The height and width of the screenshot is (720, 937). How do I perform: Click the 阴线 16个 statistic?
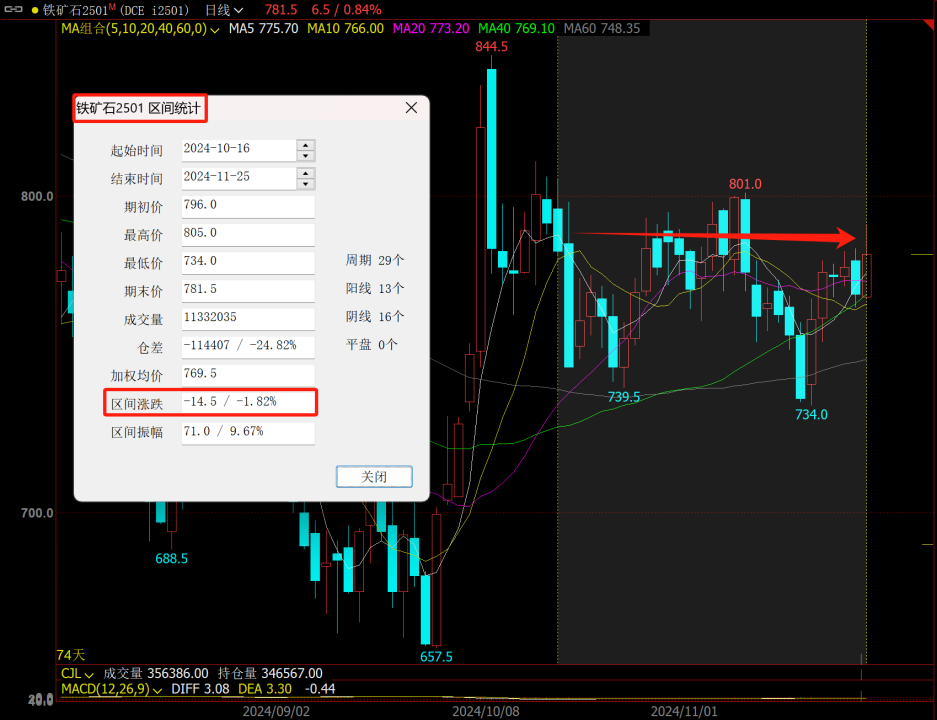[375, 317]
